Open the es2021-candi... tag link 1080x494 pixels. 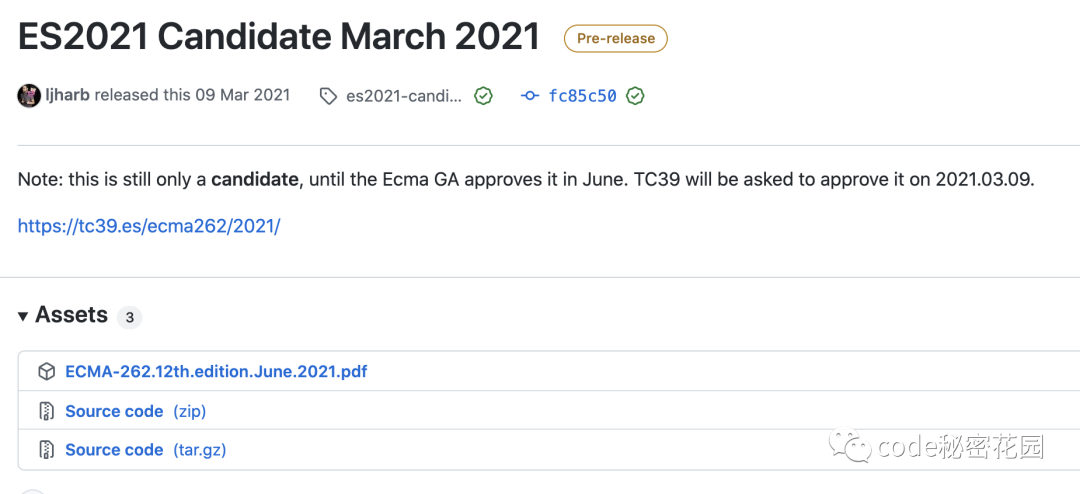click(x=404, y=96)
